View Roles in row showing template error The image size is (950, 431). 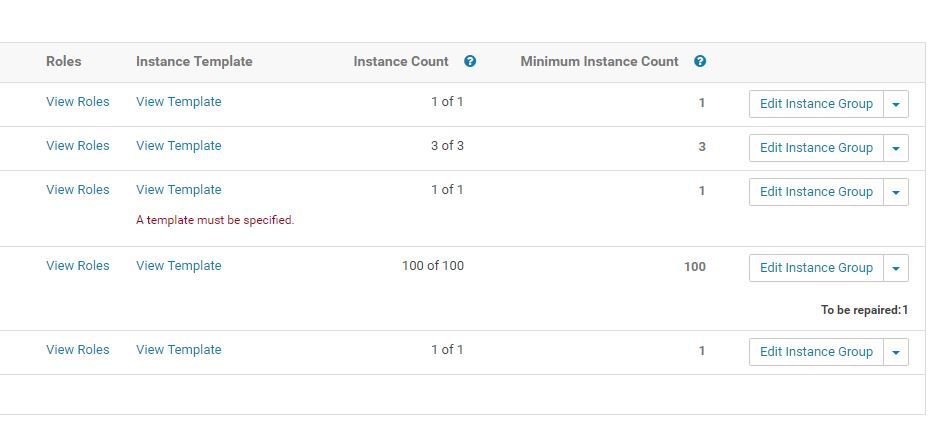tap(78, 190)
